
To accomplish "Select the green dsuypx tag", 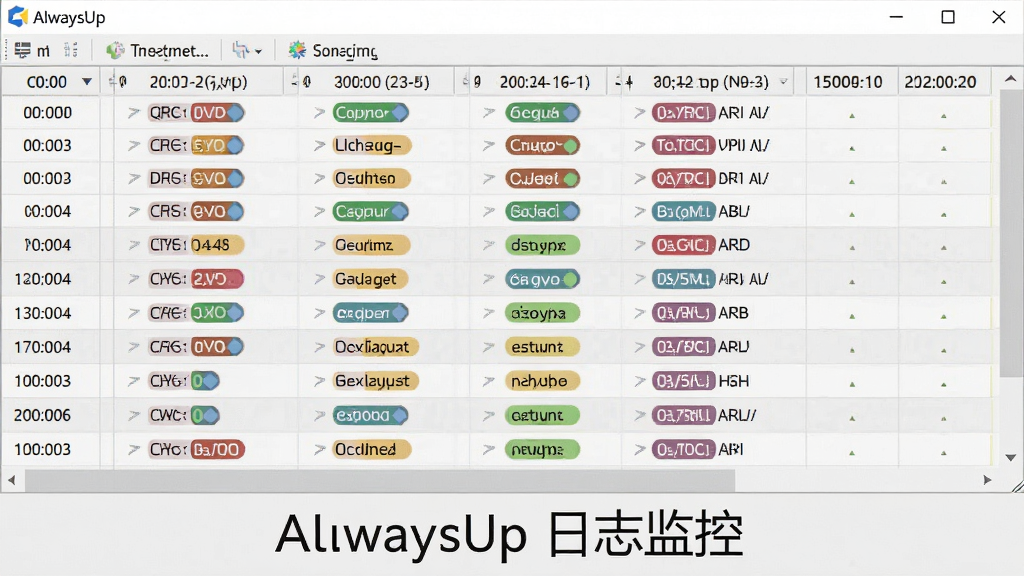I will pos(542,245).
